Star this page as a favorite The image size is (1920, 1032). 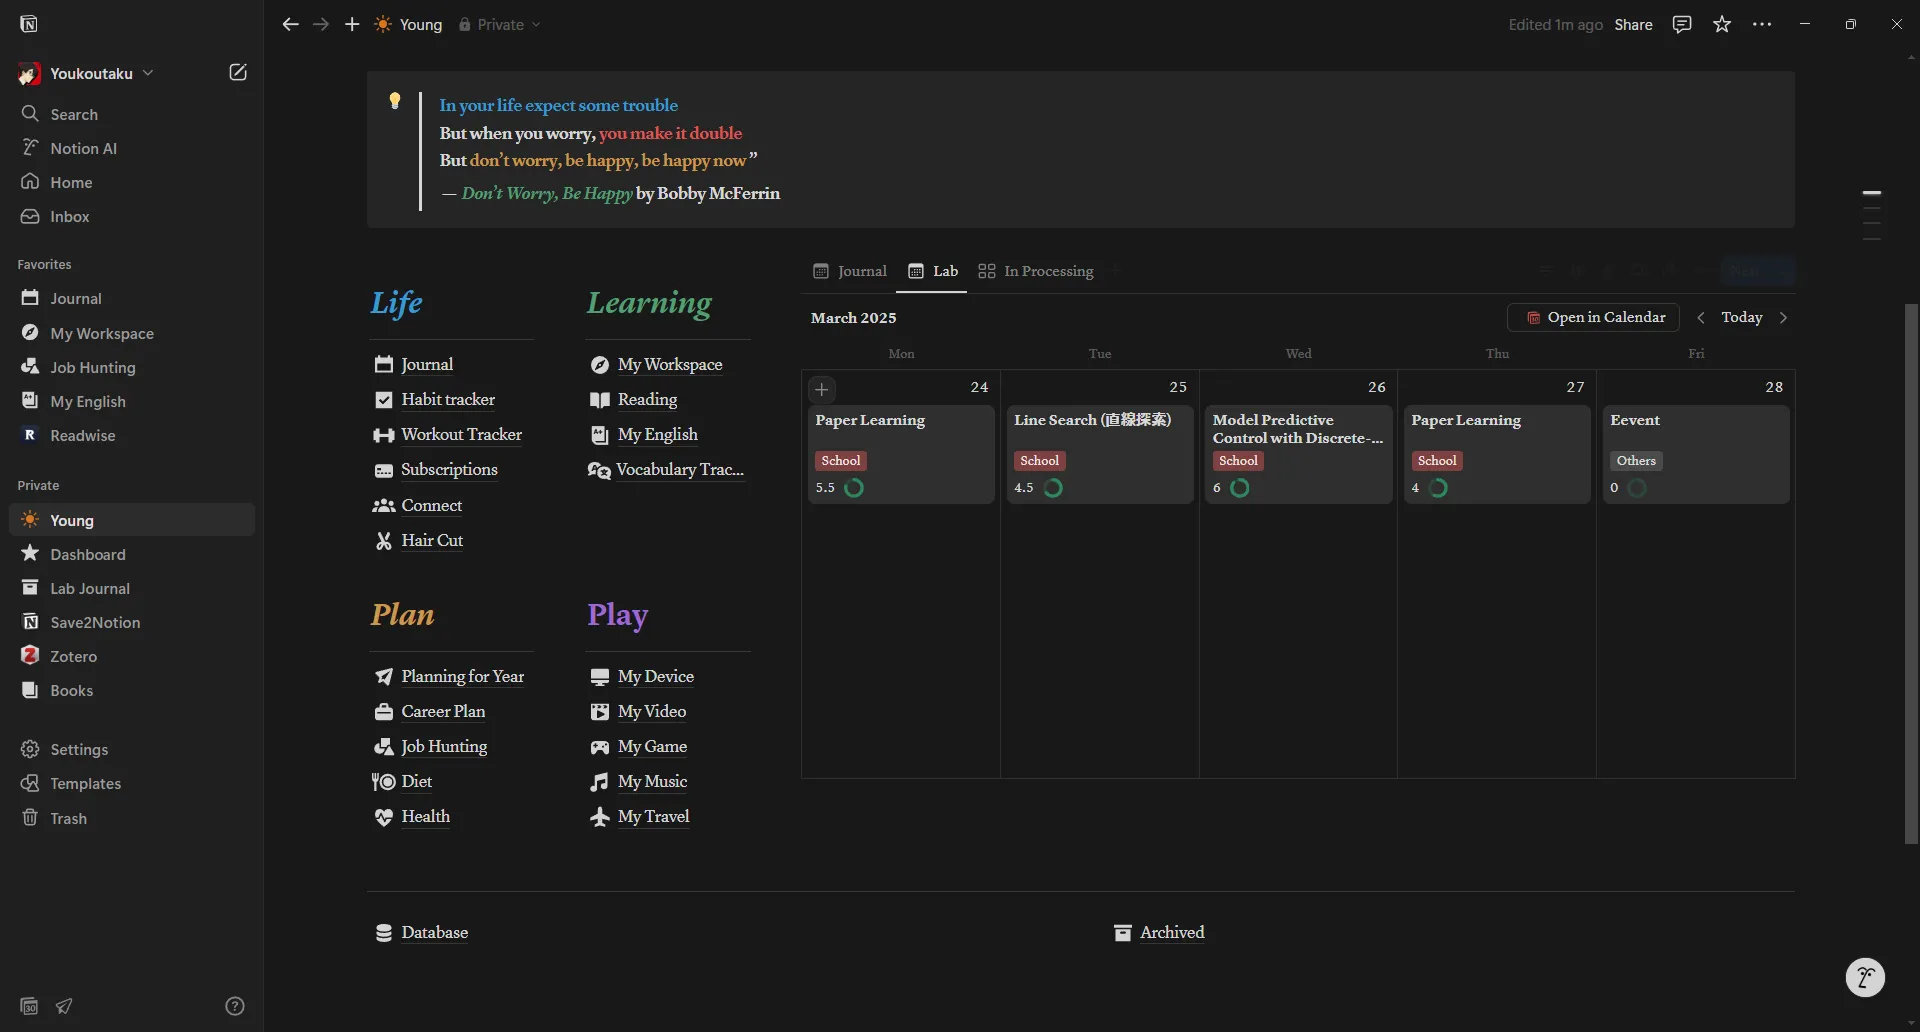tap(1722, 25)
